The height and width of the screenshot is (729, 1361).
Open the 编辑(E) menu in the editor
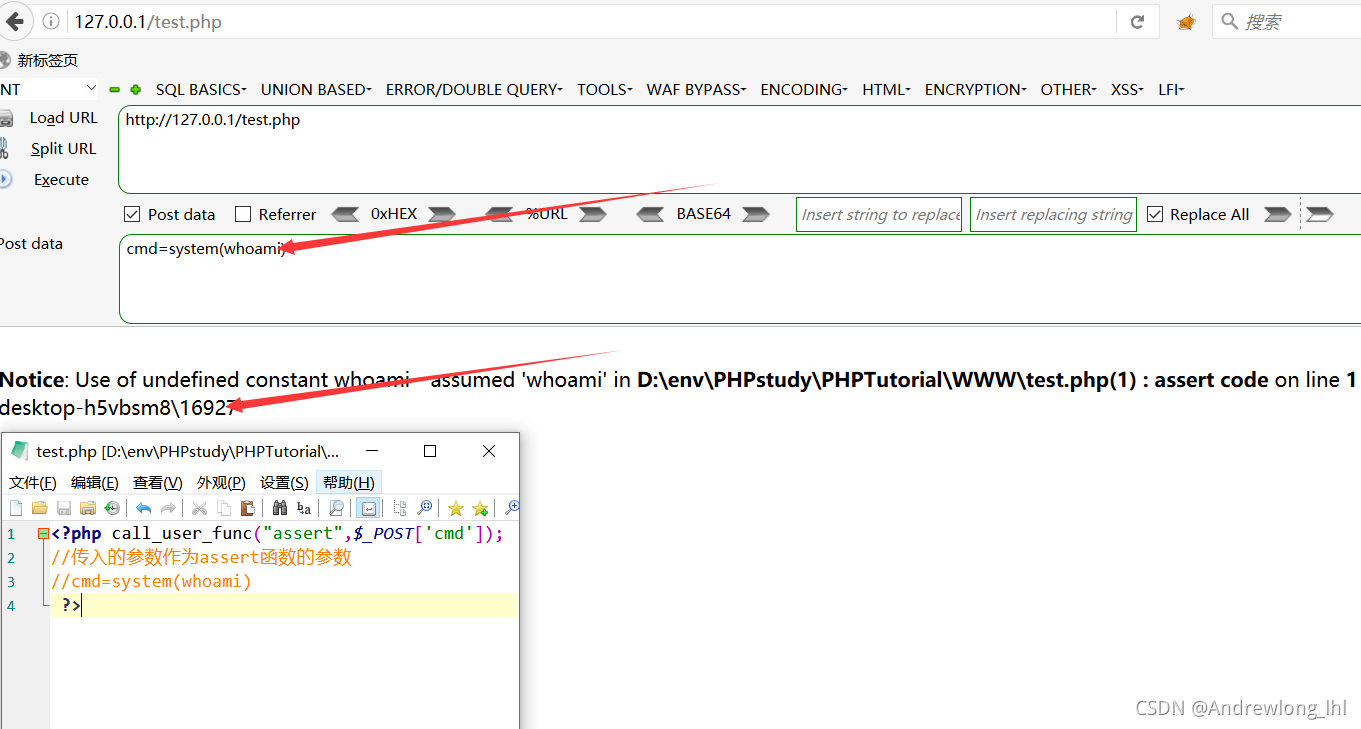pyautogui.click(x=95, y=482)
